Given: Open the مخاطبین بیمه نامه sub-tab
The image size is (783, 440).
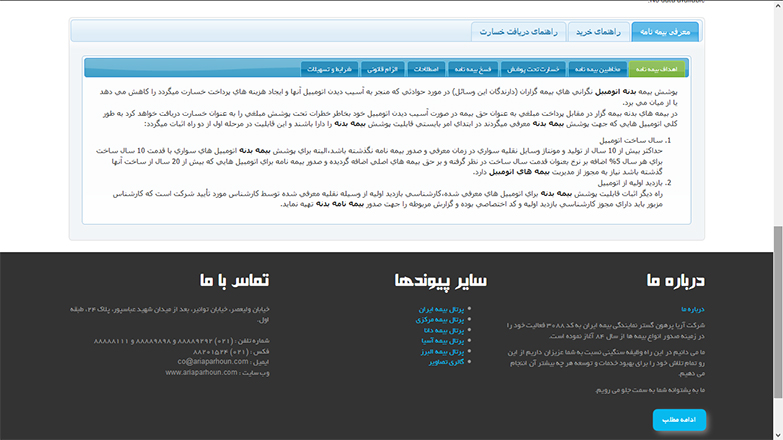Looking at the screenshot, I should click(x=597, y=69).
